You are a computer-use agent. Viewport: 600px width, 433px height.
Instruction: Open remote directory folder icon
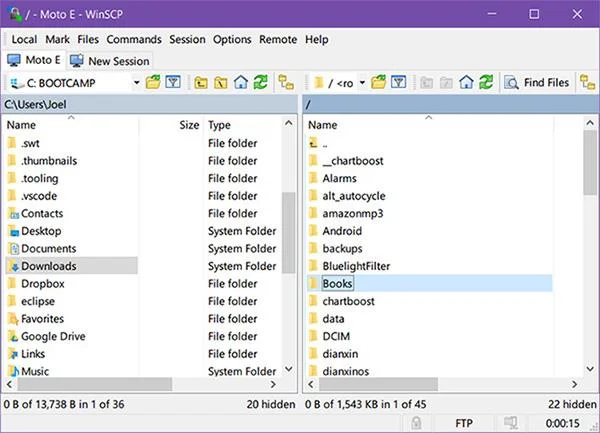click(x=378, y=82)
